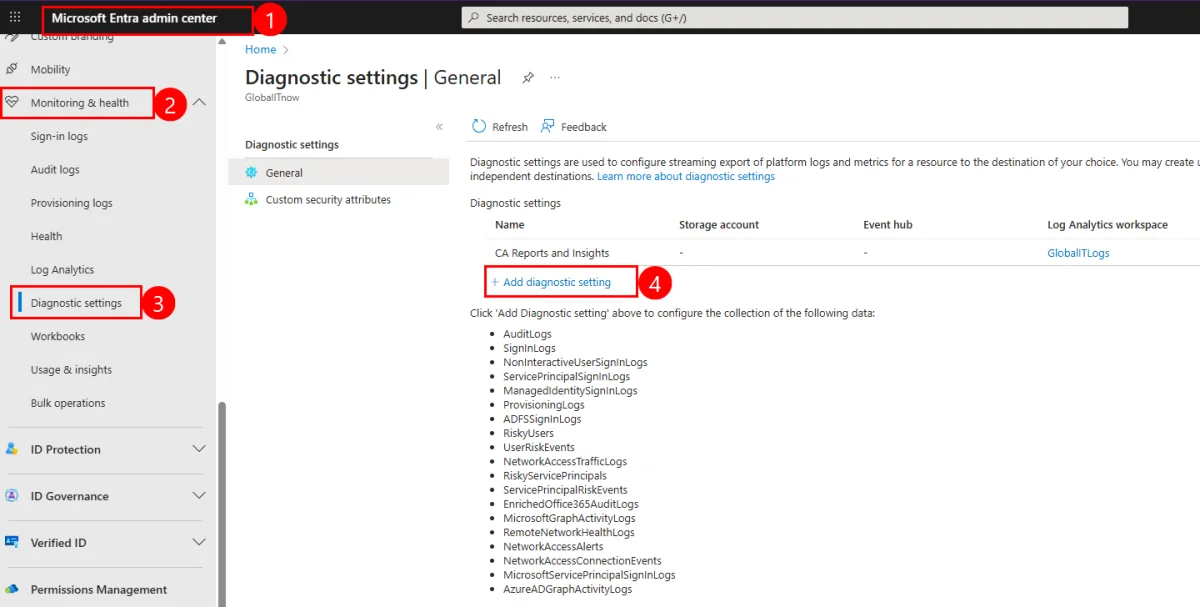The width and height of the screenshot is (1200, 607).
Task: Focus the Search resources, services, and docs box
Action: click(x=794, y=17)
